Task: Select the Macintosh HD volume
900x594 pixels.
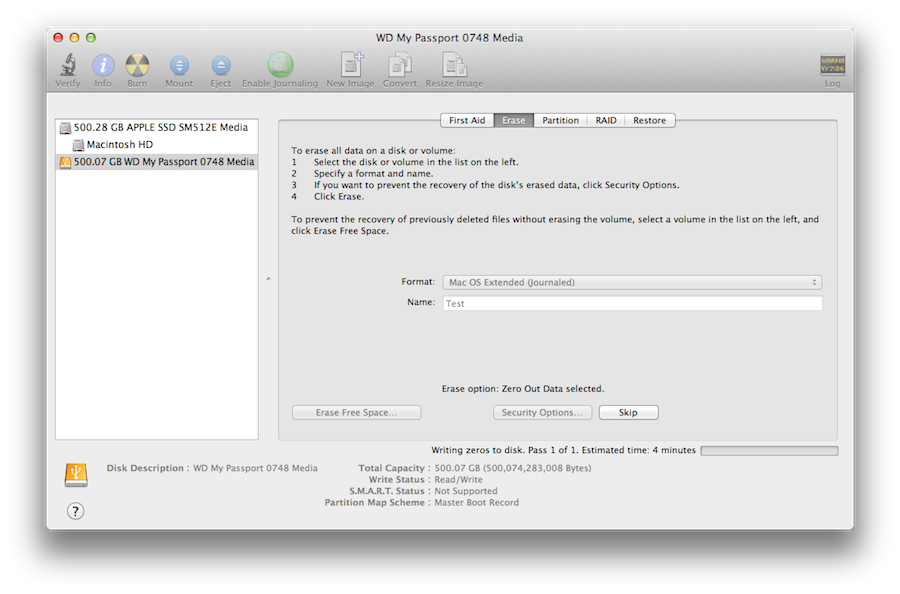Action: (x=156, y=145)
